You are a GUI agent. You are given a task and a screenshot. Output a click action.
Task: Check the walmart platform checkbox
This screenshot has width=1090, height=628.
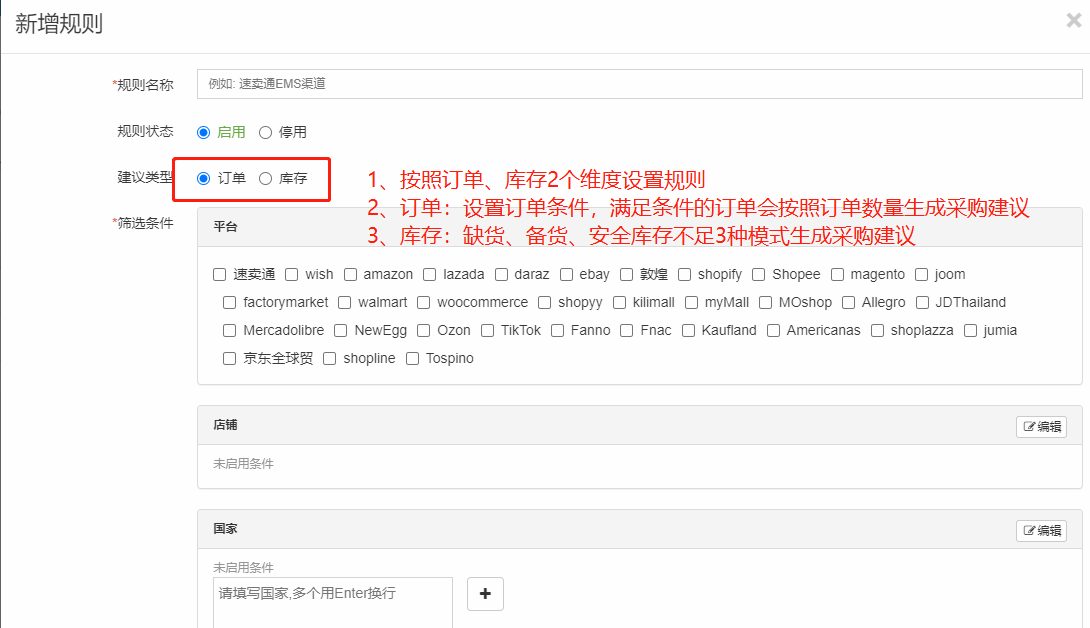345,303
